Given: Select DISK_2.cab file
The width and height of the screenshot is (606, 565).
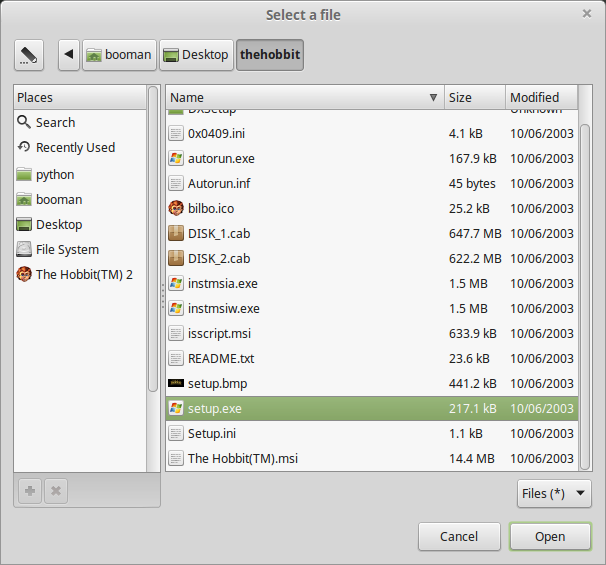Looking at the screenshot, I should [x=372, y=259].
